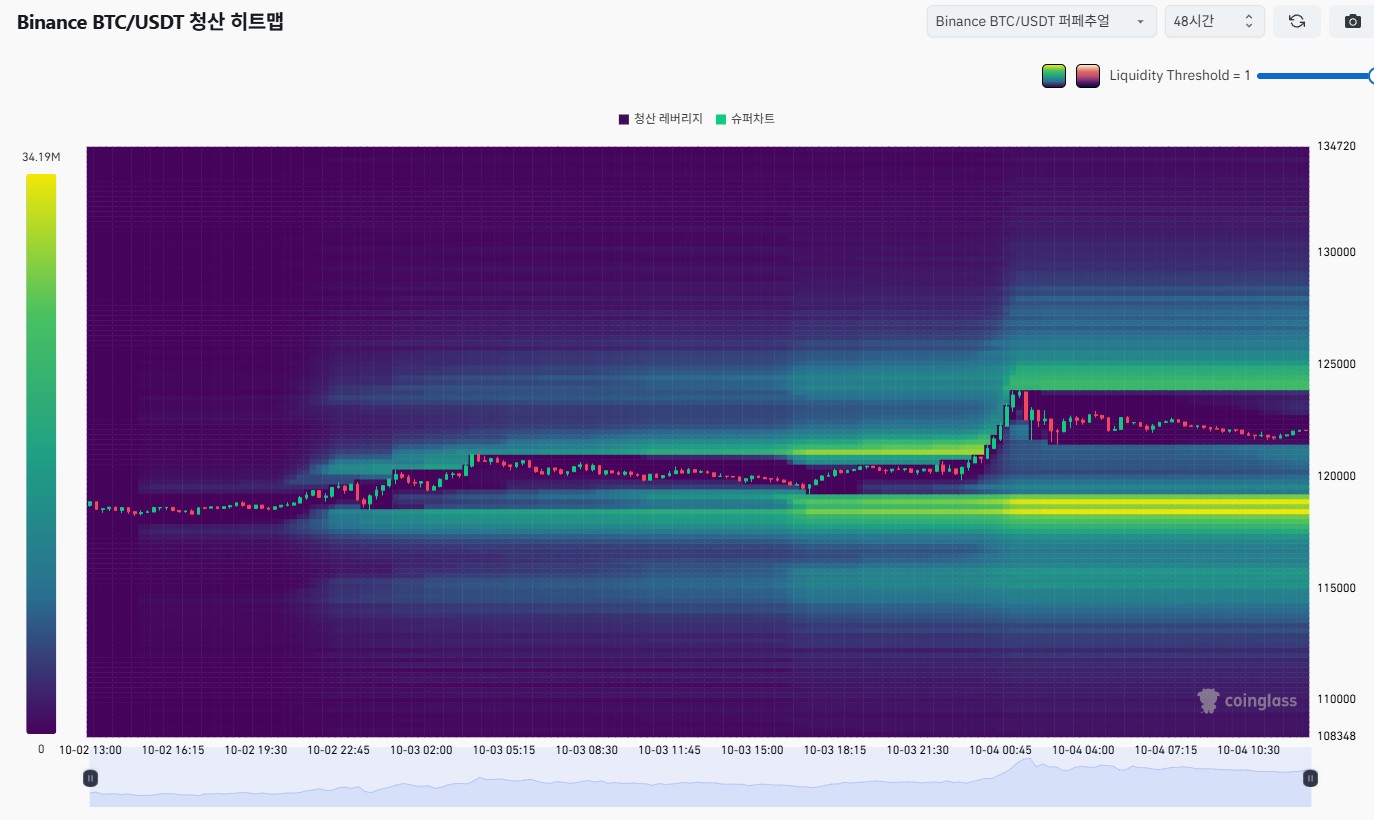The width and height of the screenshot is (1374, 820).
Task: Click the 10-02 22:45 time label
Action: point(338,749)
